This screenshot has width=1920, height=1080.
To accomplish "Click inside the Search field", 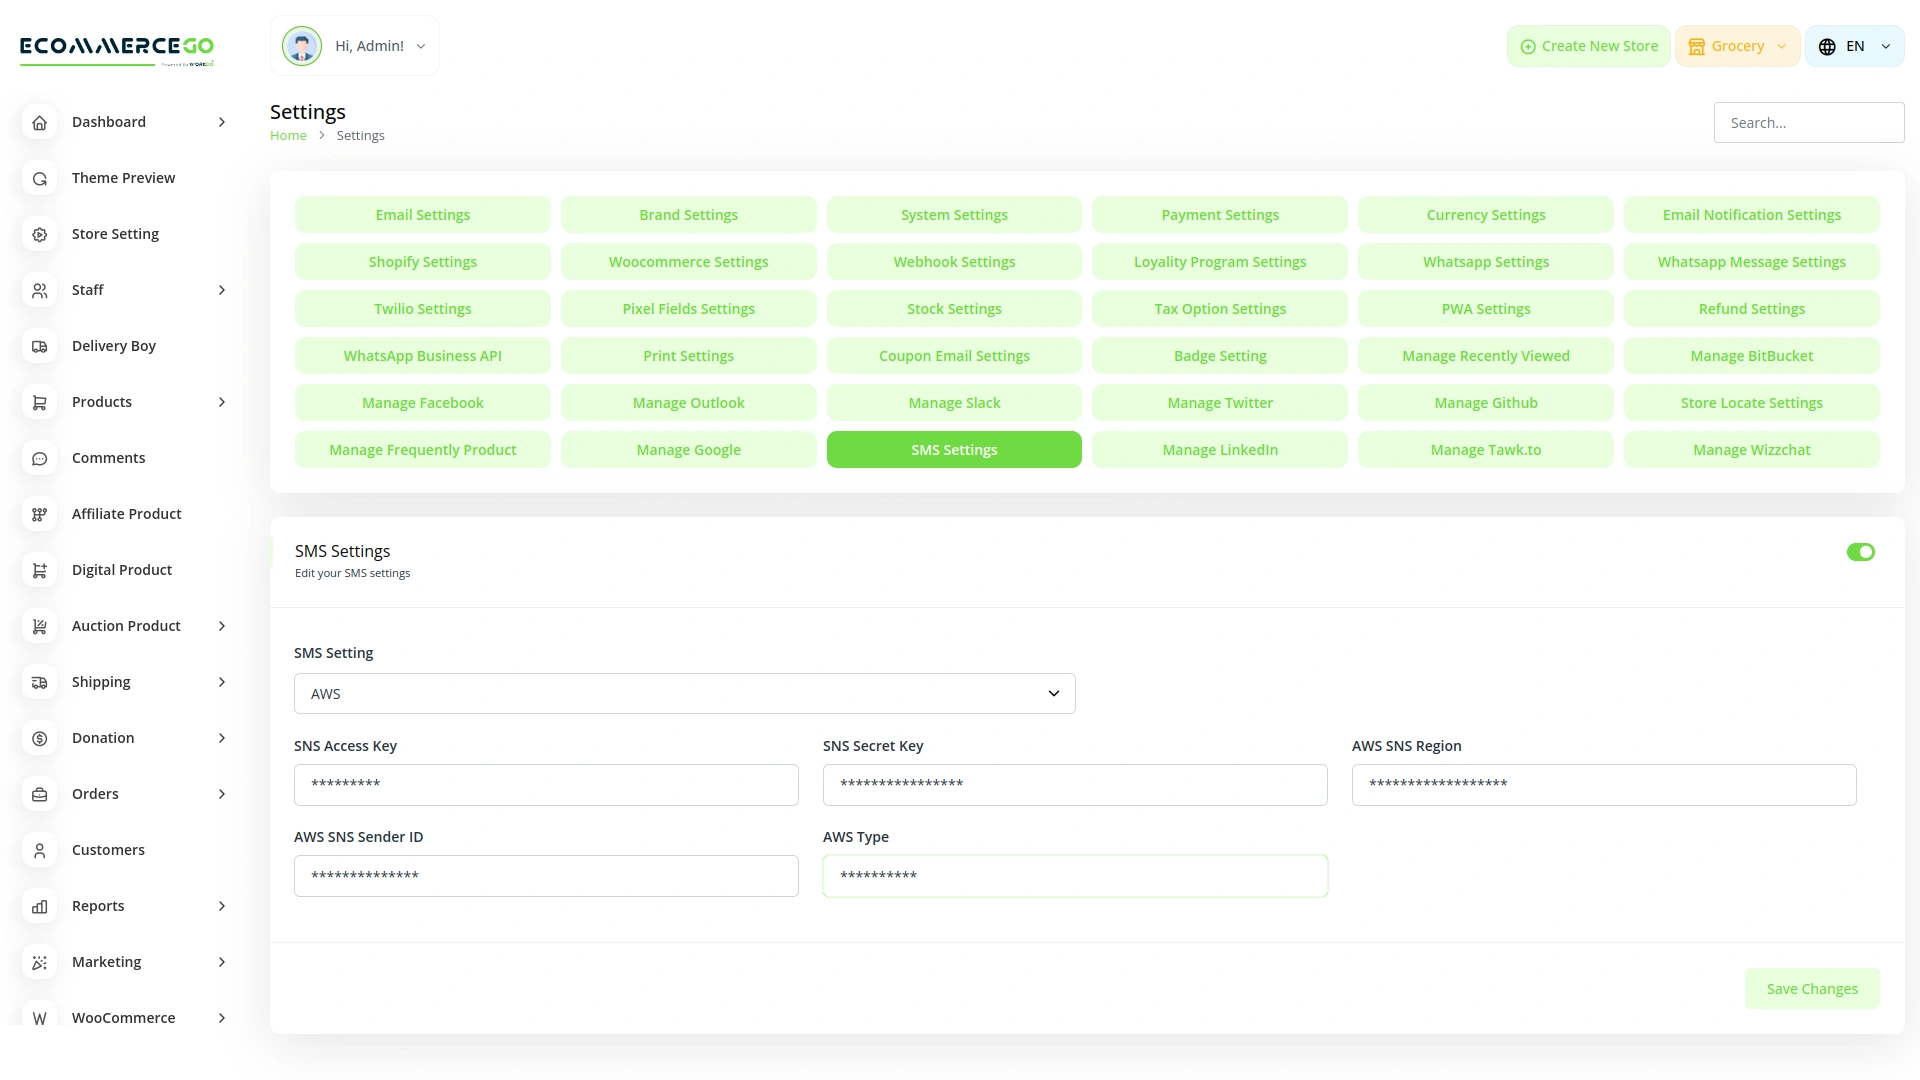I will point(1809,122).
